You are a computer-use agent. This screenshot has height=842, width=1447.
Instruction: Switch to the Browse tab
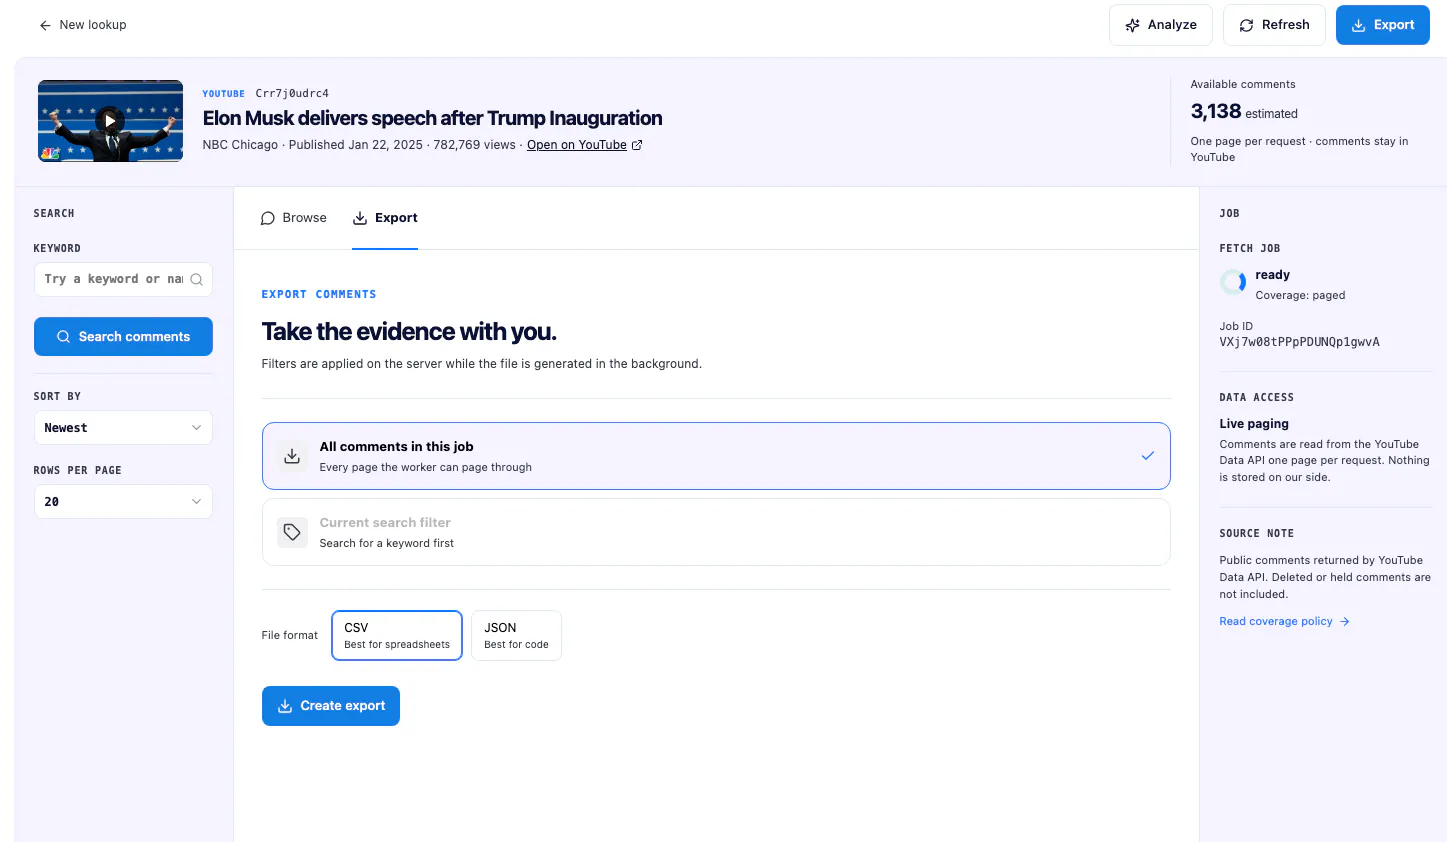tap(294, 218)
